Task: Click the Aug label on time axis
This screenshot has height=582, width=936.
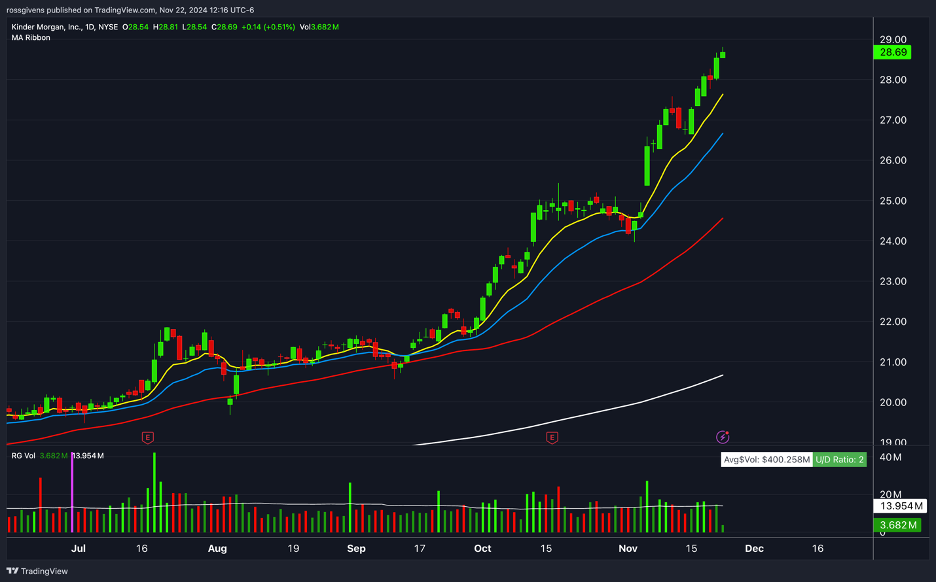Action: point(217,549)
